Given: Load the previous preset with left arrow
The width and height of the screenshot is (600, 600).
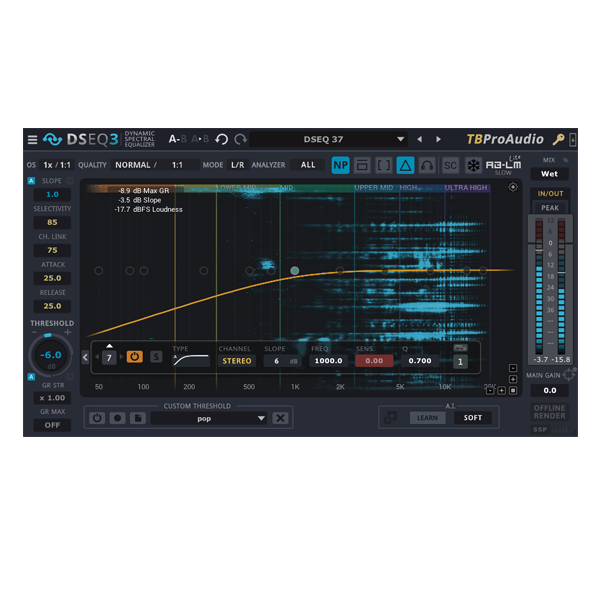Looking at the screenshot, I should 420,139.
